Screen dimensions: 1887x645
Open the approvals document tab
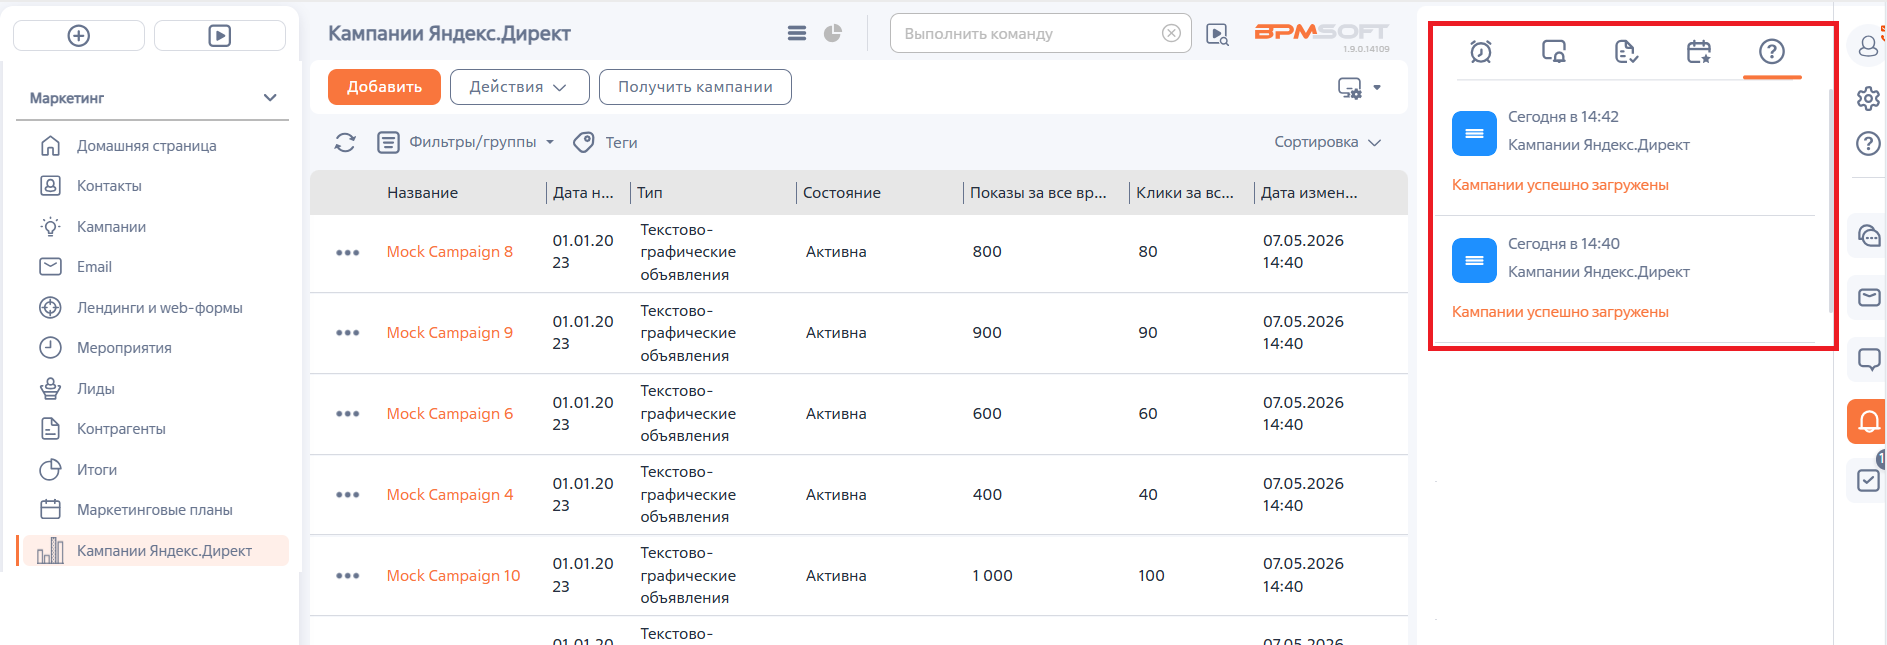tap(1626, 52)
